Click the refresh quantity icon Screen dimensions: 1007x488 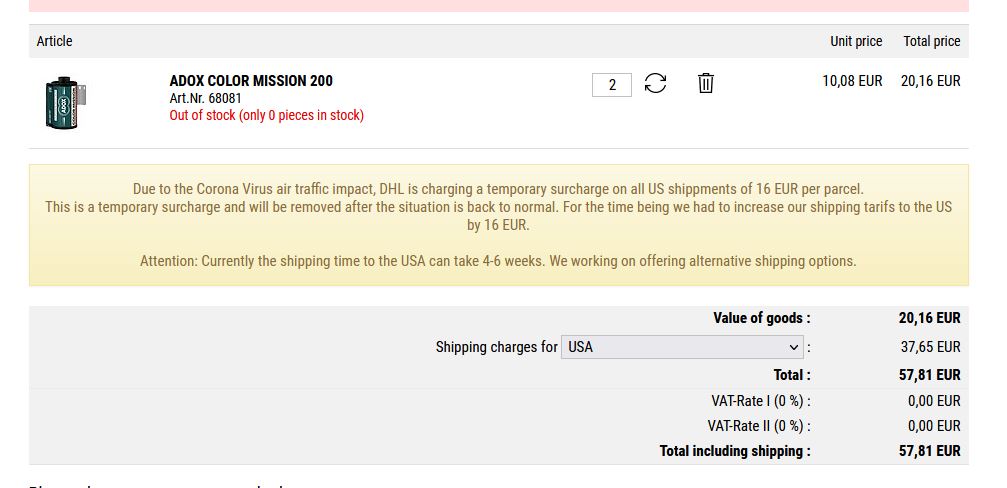(655, 83)
